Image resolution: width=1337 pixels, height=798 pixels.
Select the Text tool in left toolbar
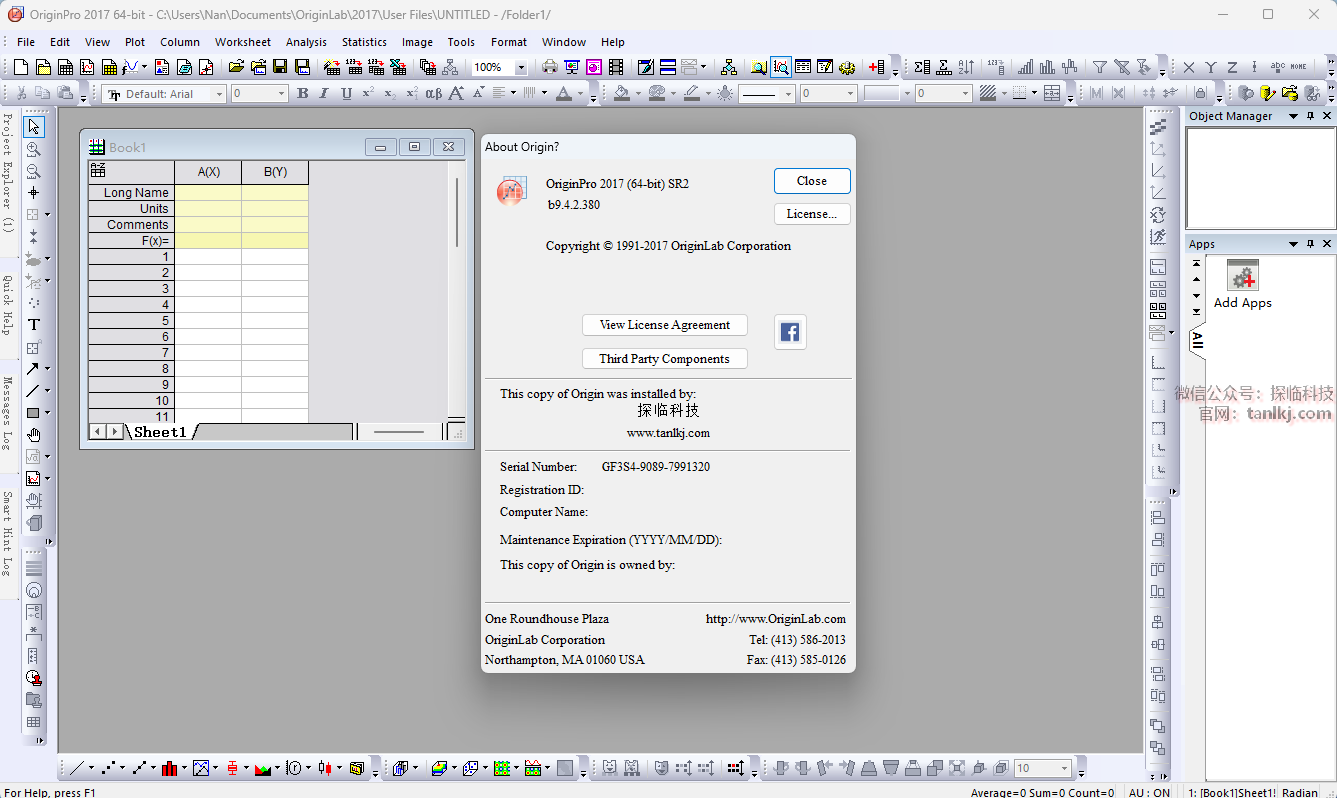[x=34, y=324]
